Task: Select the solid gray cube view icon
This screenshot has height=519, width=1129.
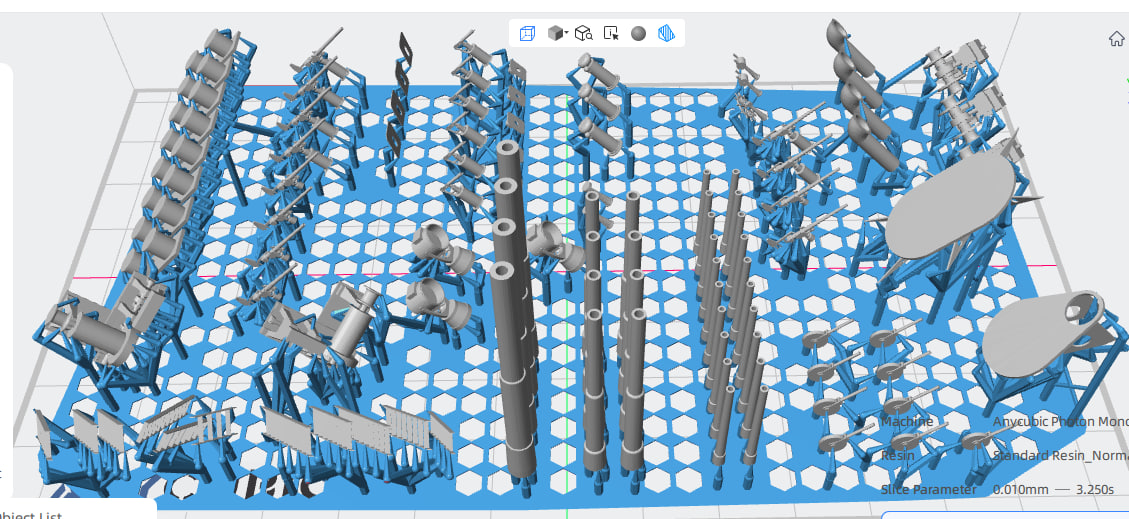Action: coord(553,33)
